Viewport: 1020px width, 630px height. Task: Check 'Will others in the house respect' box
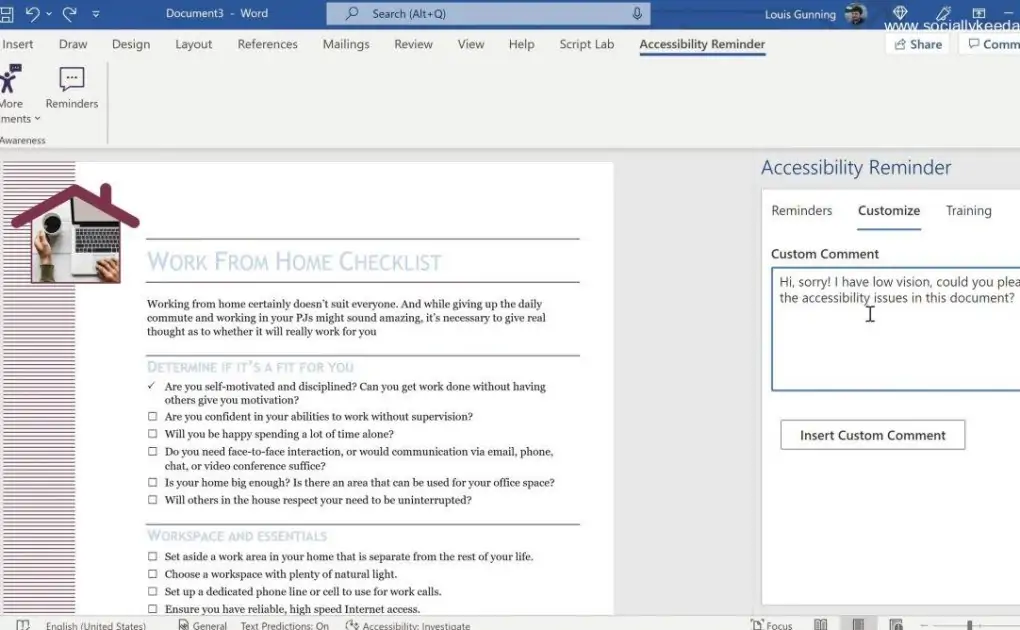click(152, 500)
